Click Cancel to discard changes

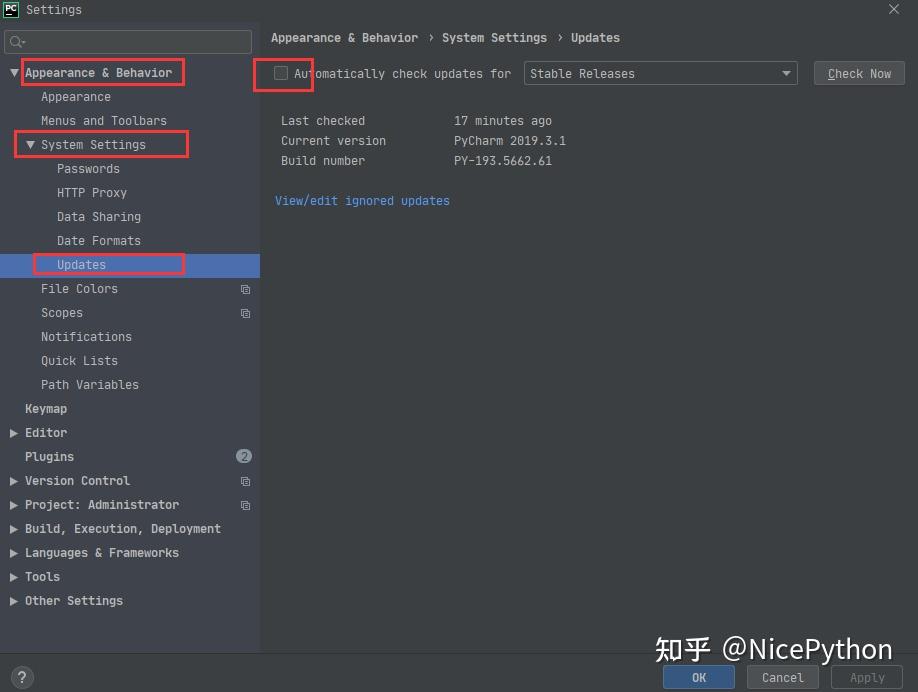point(782,677)
